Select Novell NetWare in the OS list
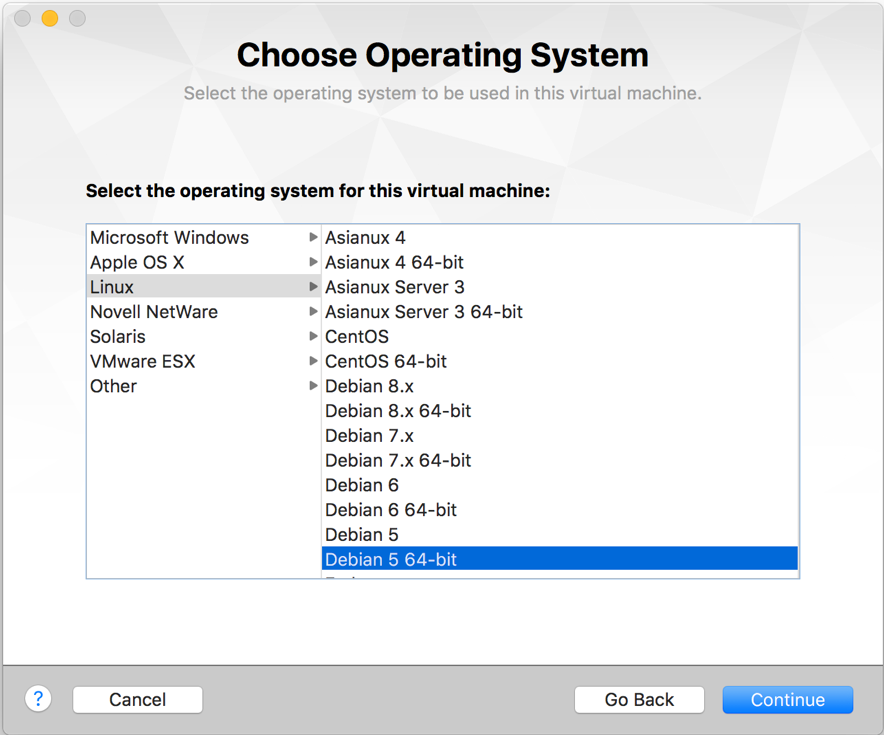 [204, 312]
